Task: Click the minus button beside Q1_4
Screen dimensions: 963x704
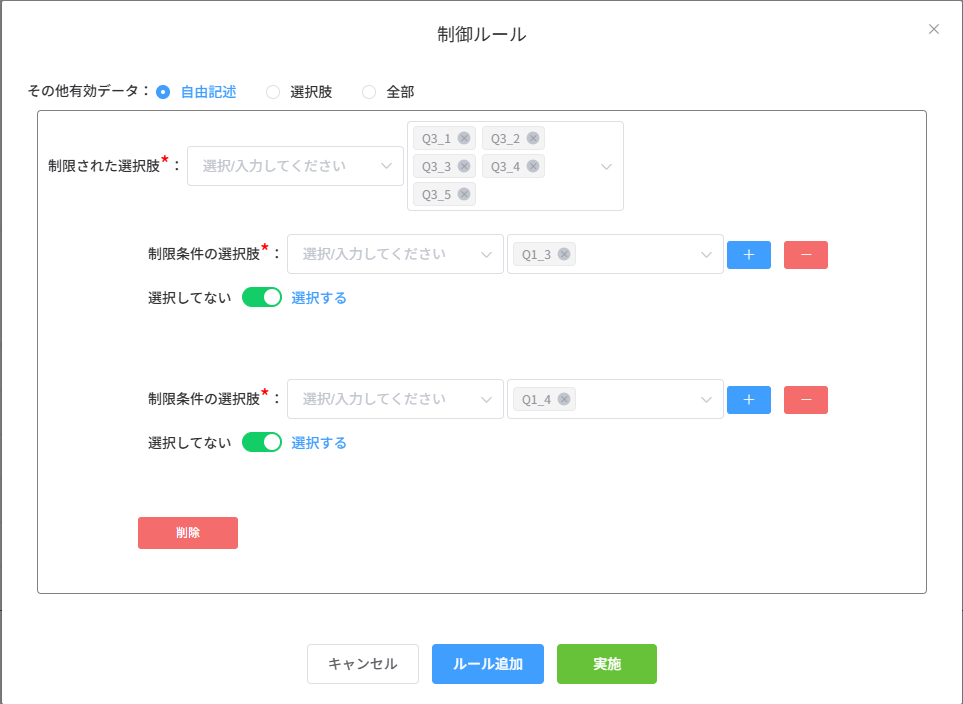Action: (x=805, y=400)
